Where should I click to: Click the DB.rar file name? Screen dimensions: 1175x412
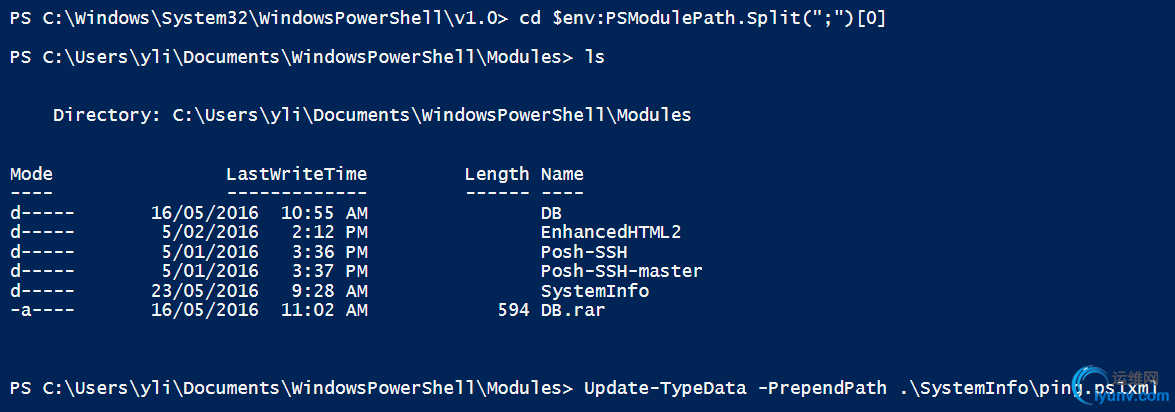(572, 310)
